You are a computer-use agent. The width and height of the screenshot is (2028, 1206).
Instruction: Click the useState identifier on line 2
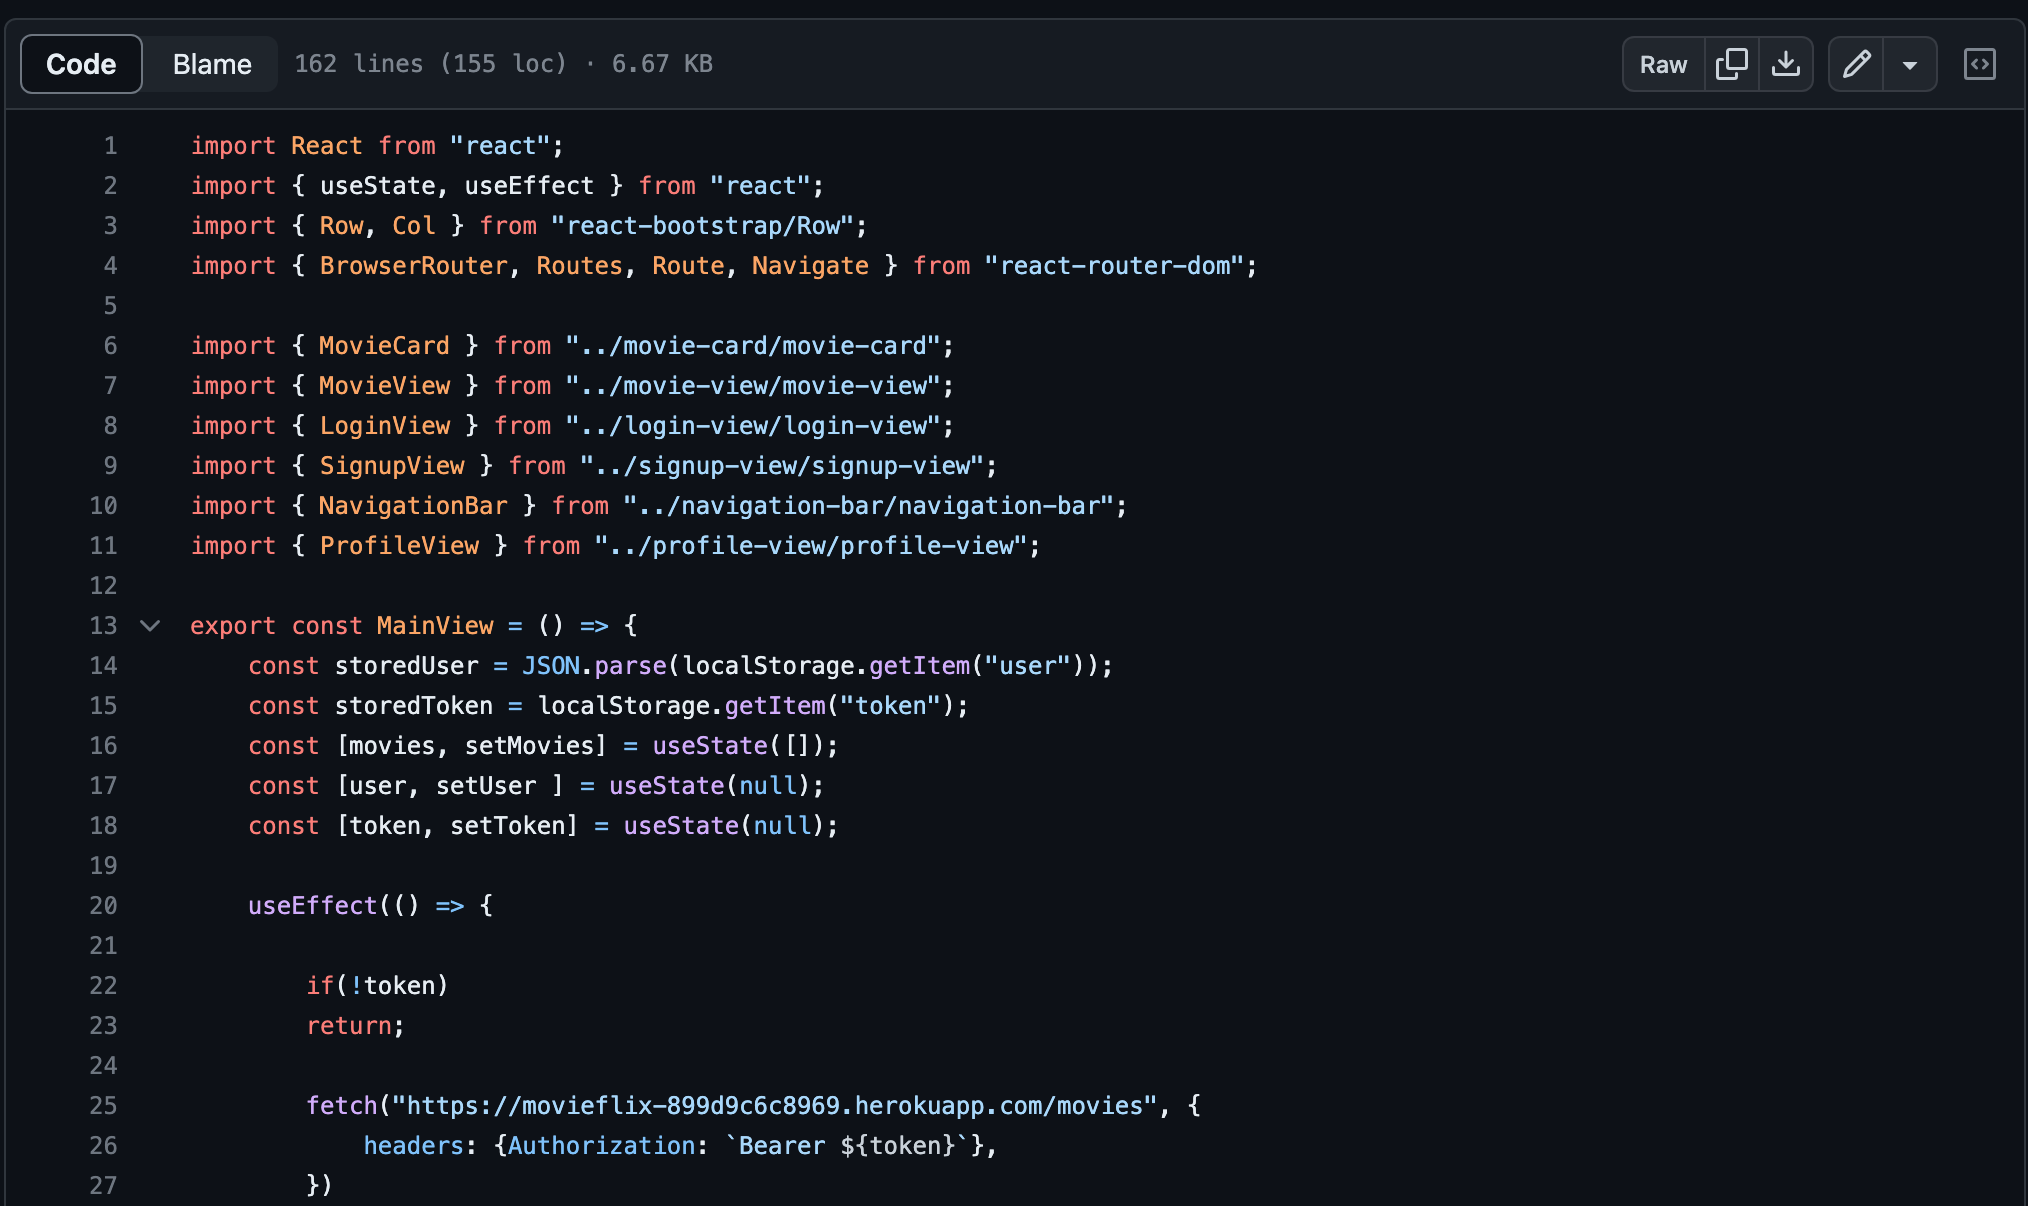(x=377, y=186)
